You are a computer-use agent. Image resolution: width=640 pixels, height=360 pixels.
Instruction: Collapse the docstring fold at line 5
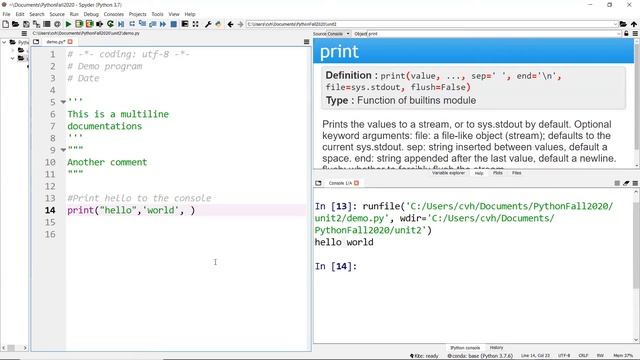(63, 102)
